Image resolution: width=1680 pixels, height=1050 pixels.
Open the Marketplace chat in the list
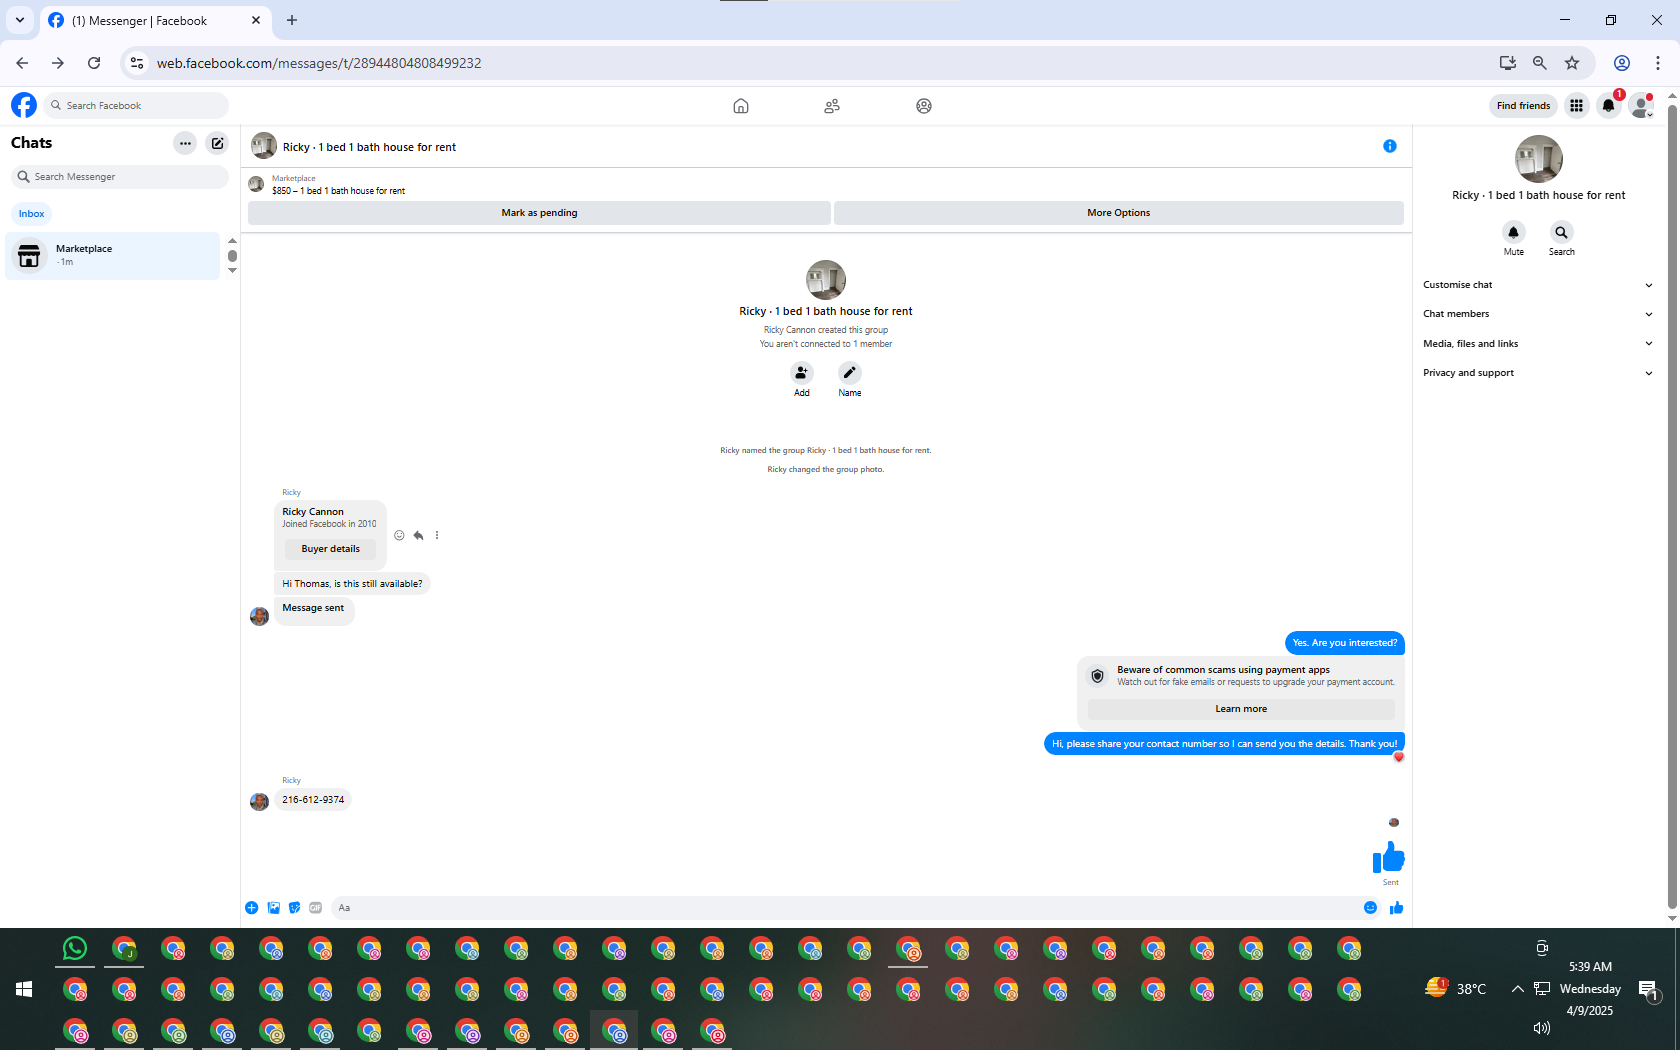click(112, 256)
